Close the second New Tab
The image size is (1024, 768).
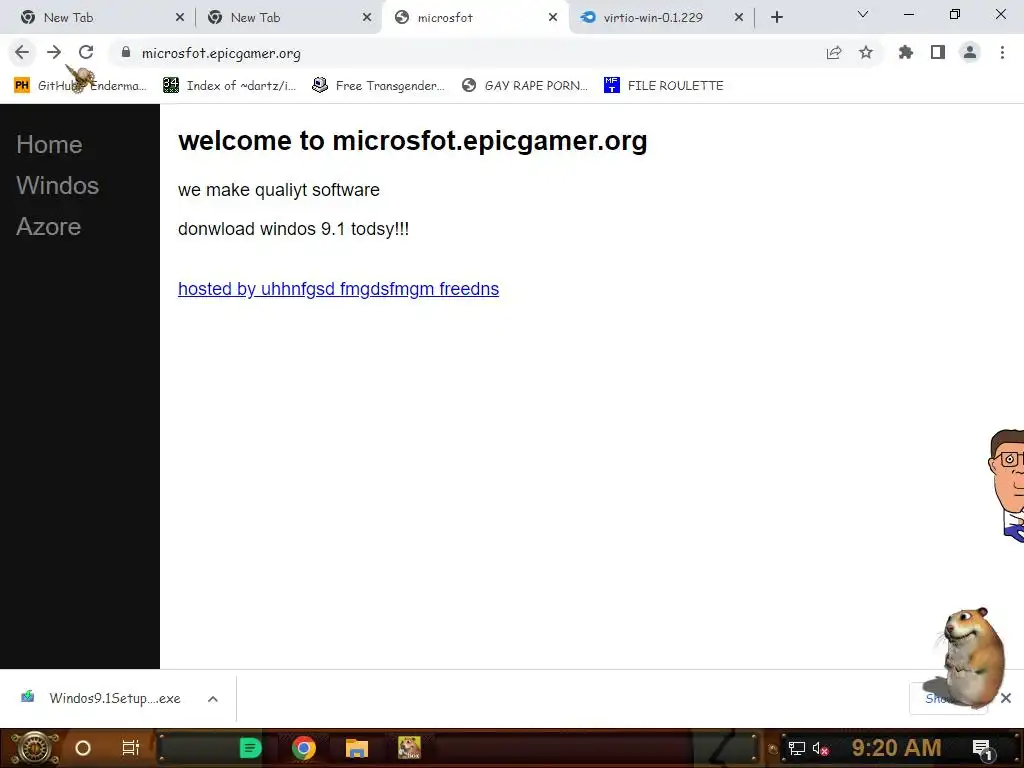[367, 18]
